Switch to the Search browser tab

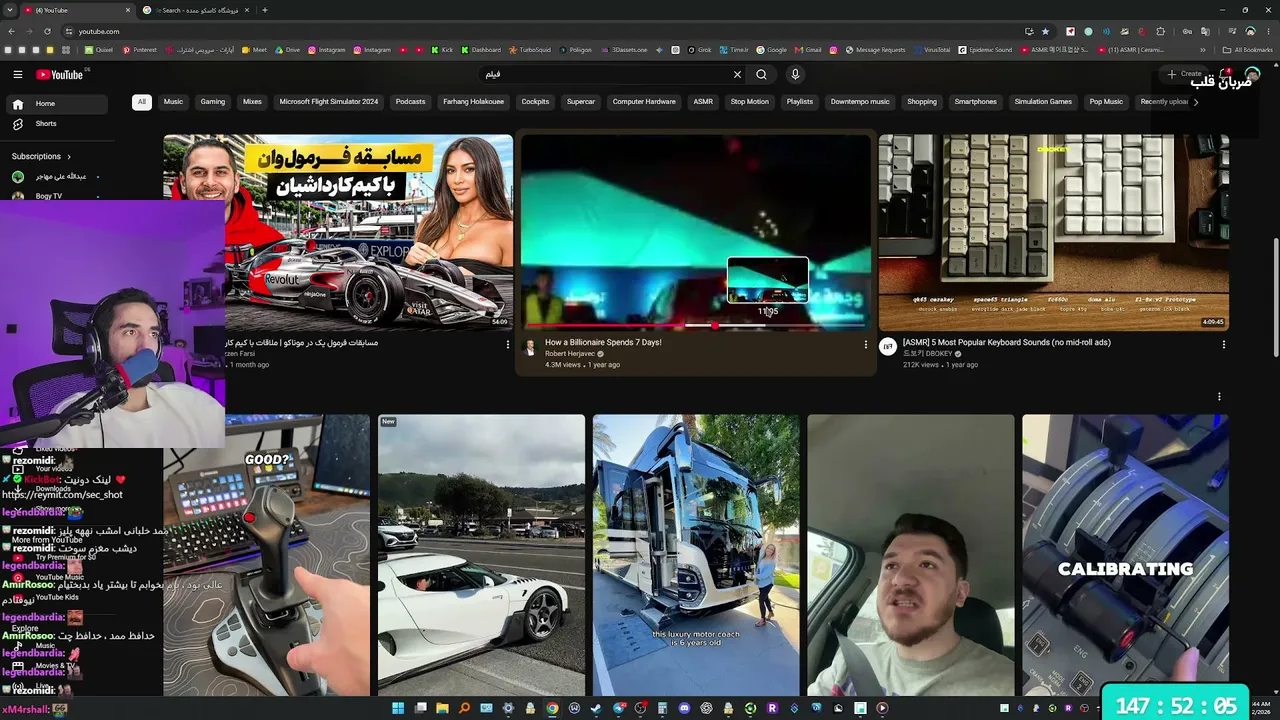tap(197, 10)
